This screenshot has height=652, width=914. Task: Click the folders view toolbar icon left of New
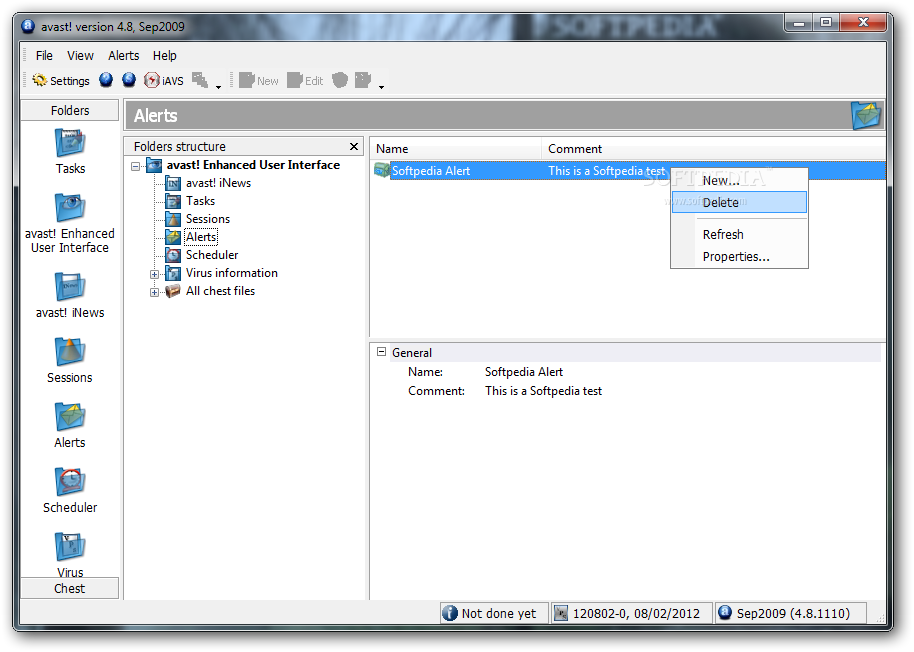(200, 80)
